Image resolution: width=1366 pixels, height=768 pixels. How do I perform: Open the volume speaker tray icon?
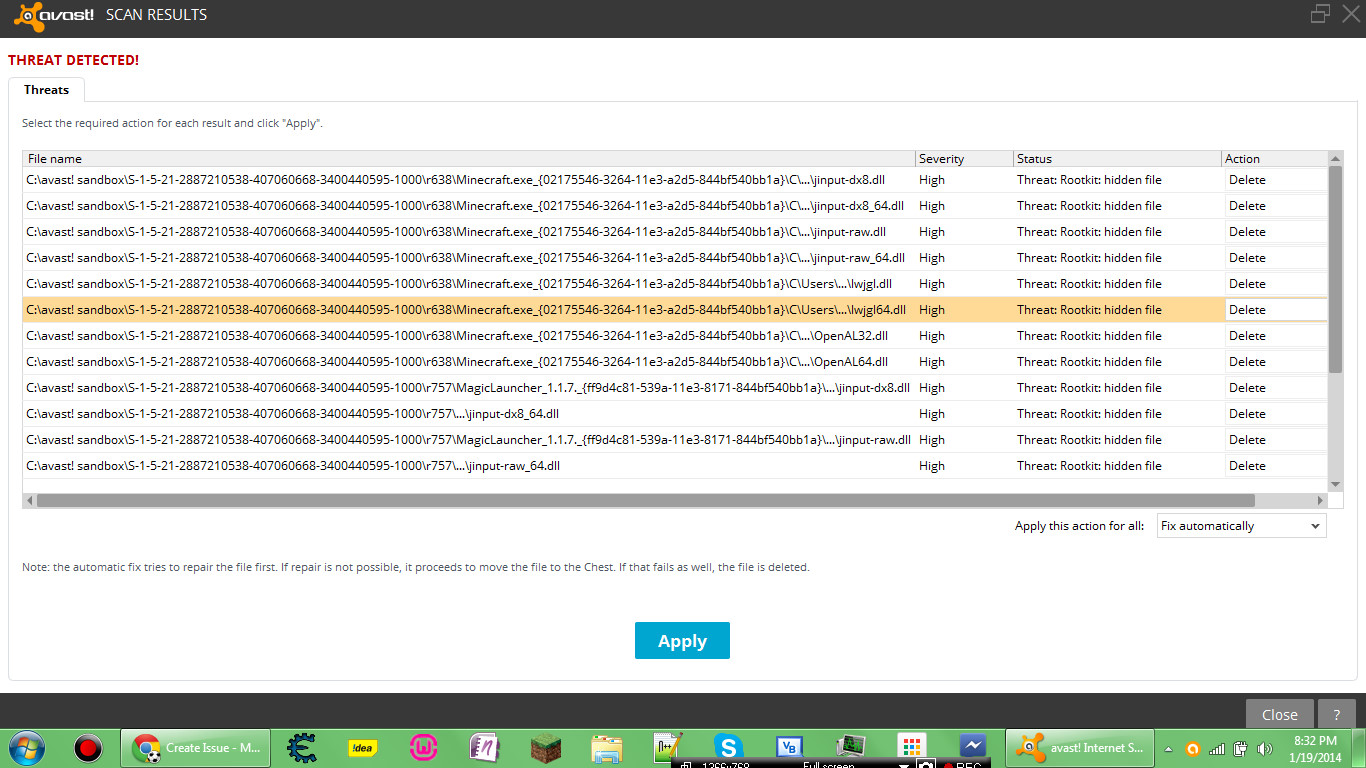pyautogui.click(x=1265, y=748)
